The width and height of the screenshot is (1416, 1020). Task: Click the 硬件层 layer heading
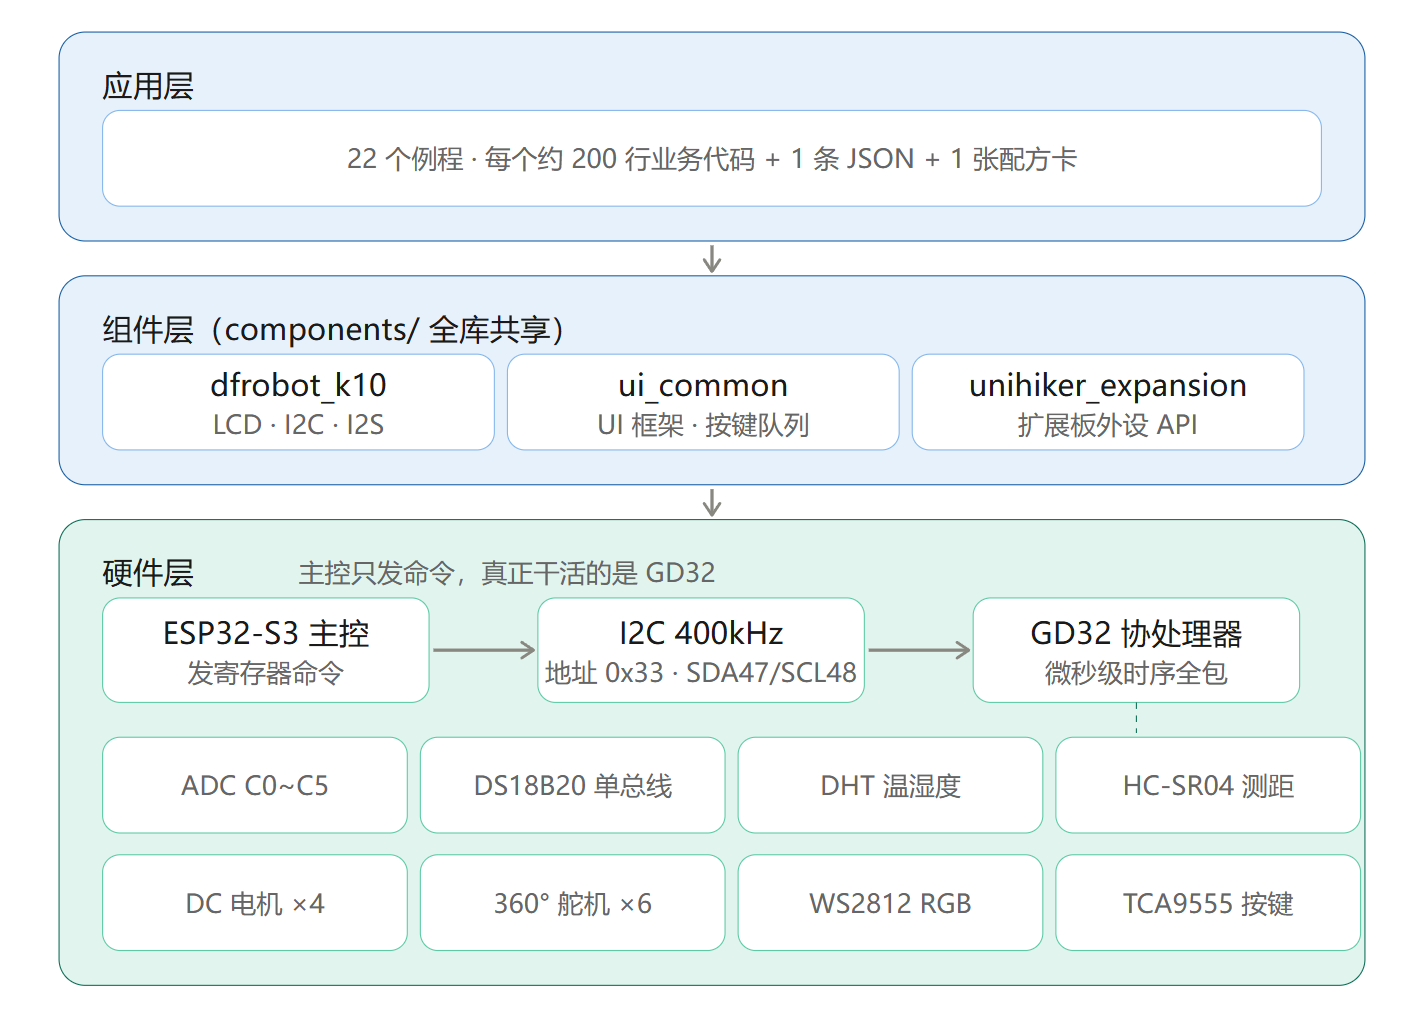click(x=148, y=573)
